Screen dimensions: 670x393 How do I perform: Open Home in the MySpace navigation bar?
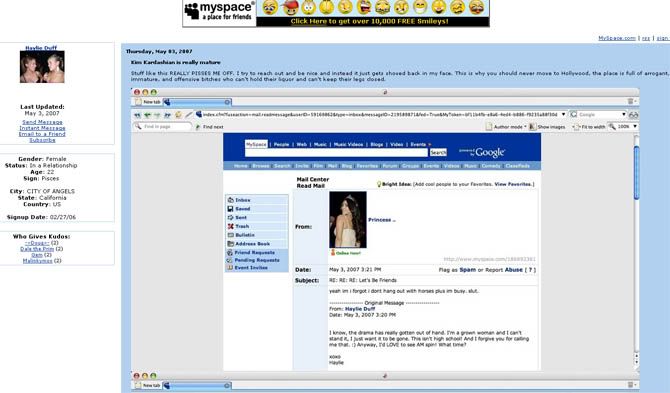pyautogui.click(x=241, y=166)
